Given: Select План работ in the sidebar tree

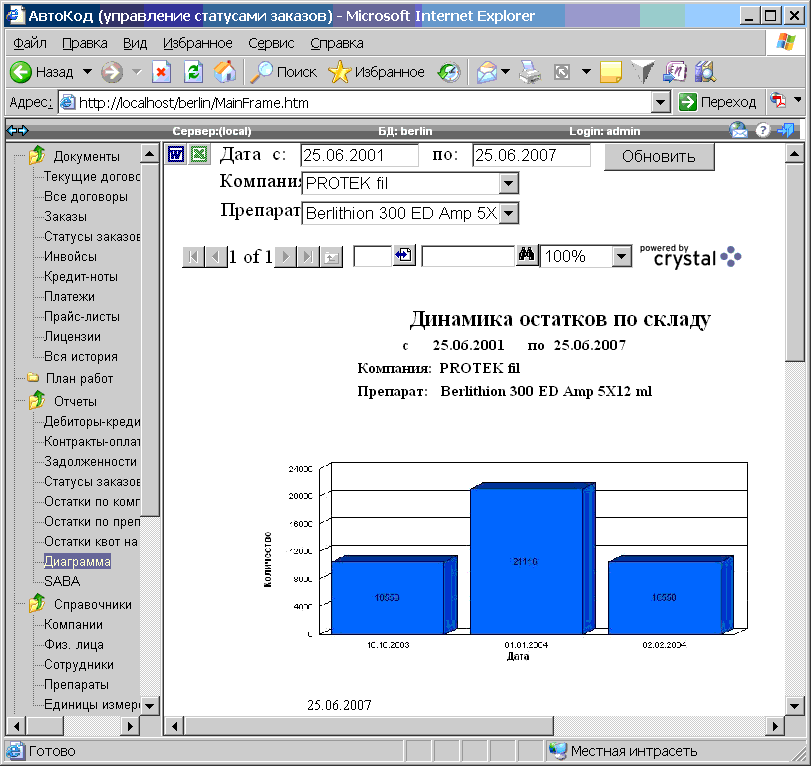Looking at the screenshot, I should coord(79,378).
